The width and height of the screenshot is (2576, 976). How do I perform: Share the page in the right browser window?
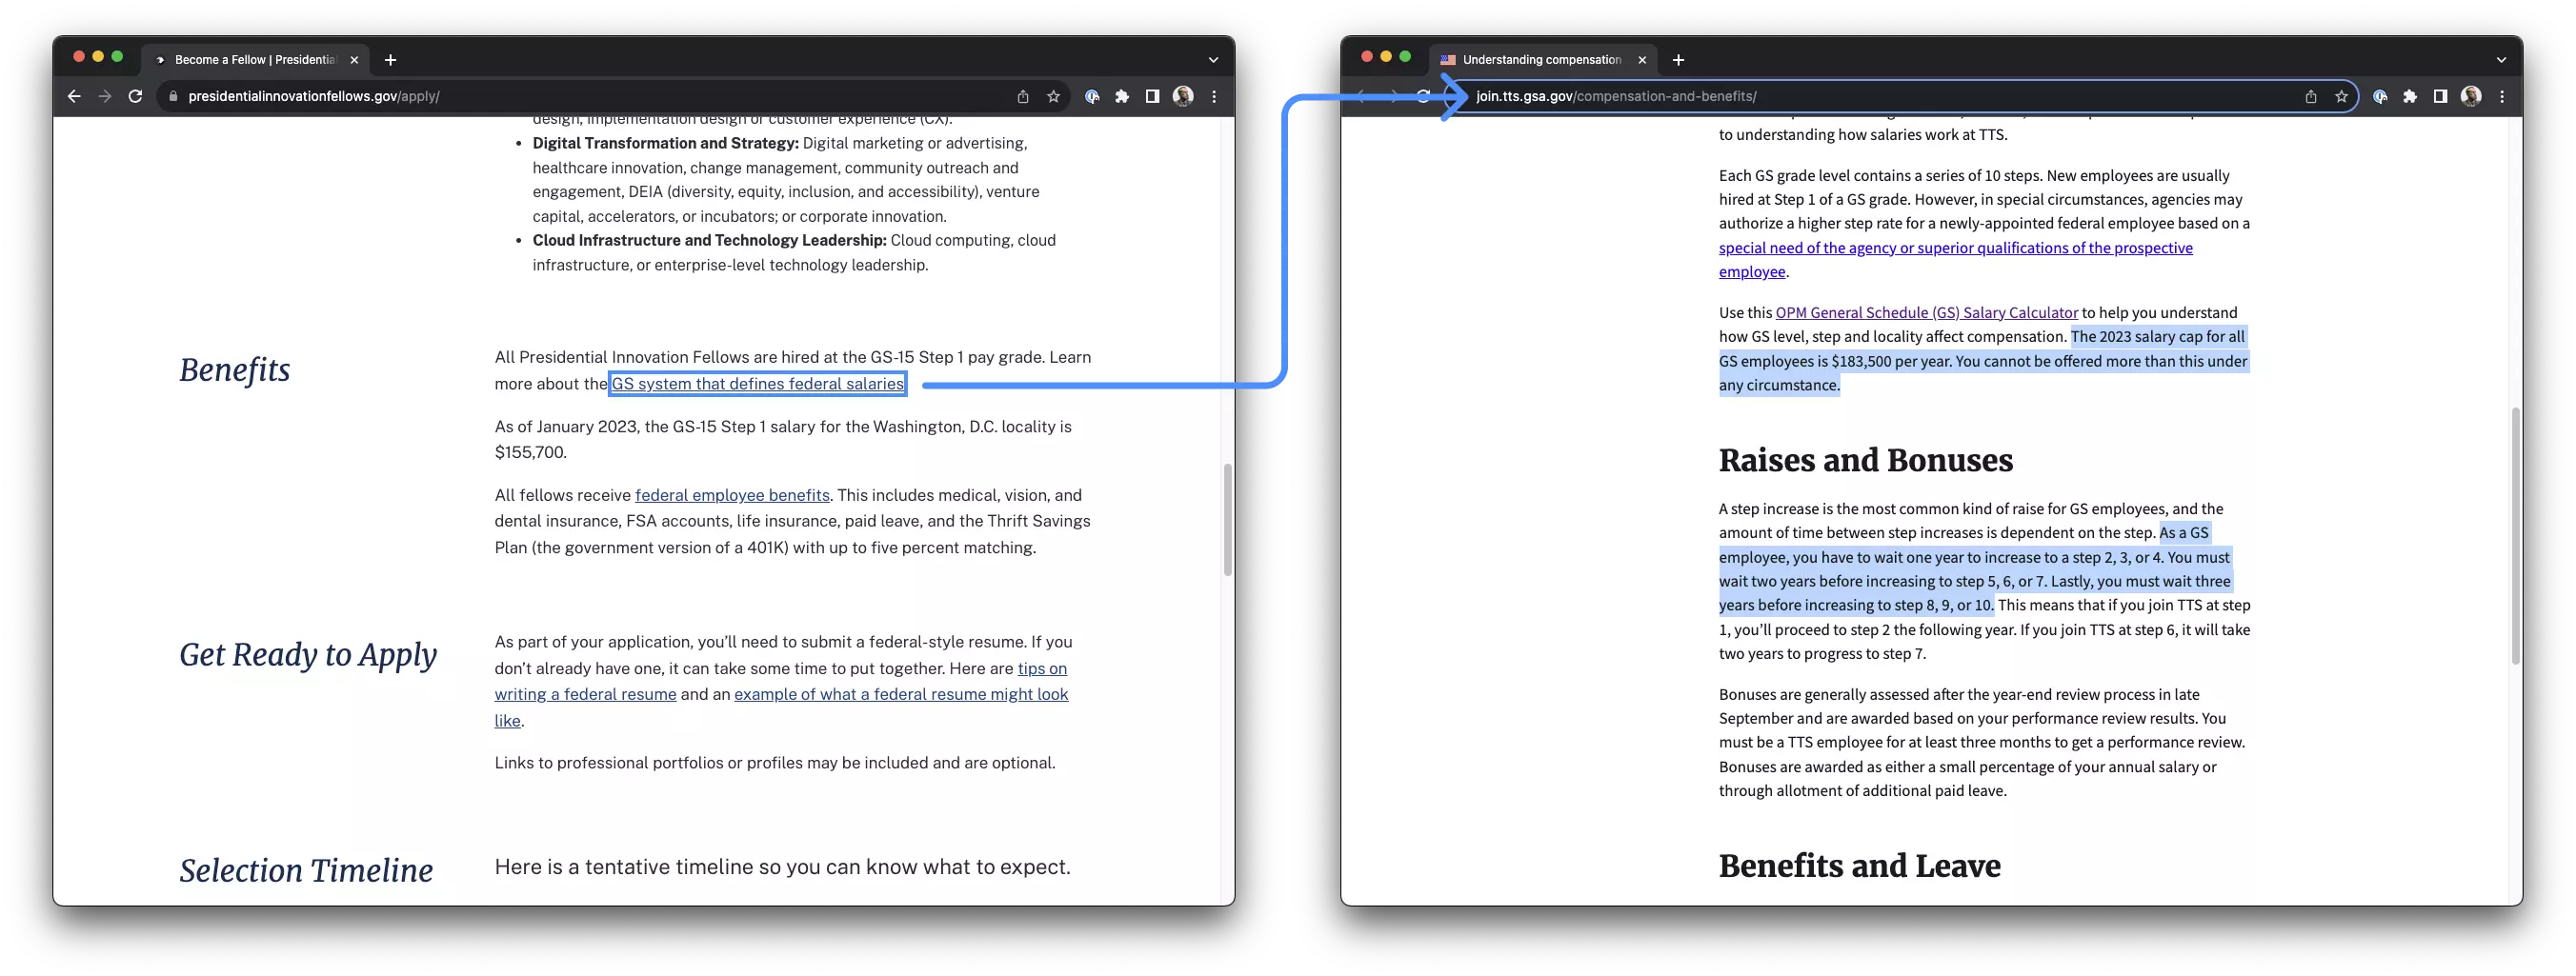click(x=2311, y=97)
